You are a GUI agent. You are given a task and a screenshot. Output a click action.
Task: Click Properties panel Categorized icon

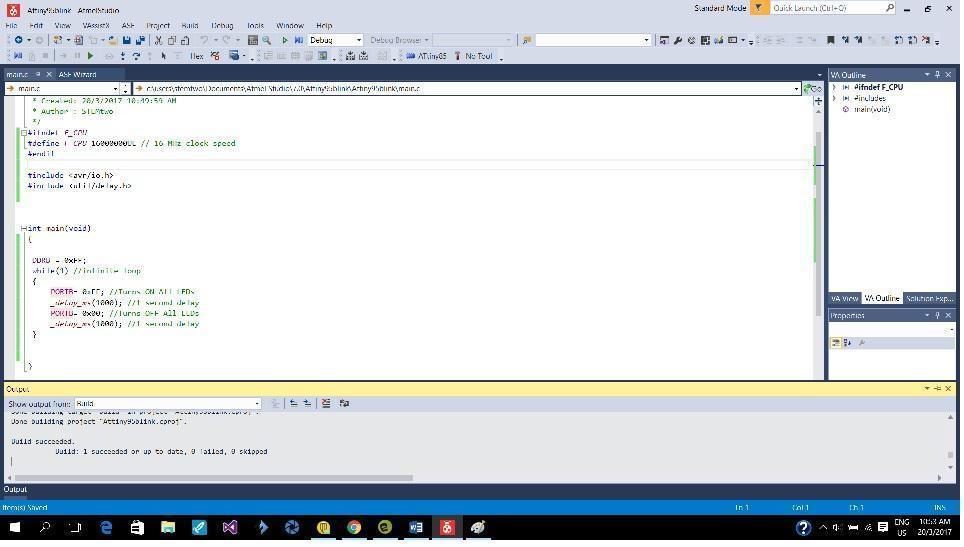[x=836, y=343]
